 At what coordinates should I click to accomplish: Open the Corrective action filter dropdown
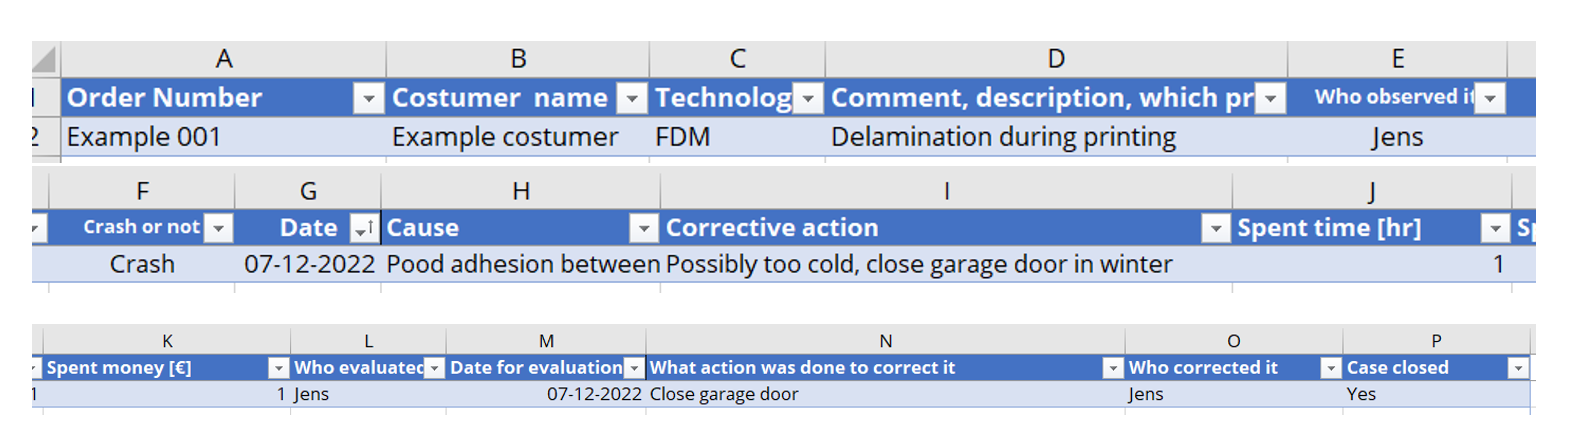tap(1215, 228)
